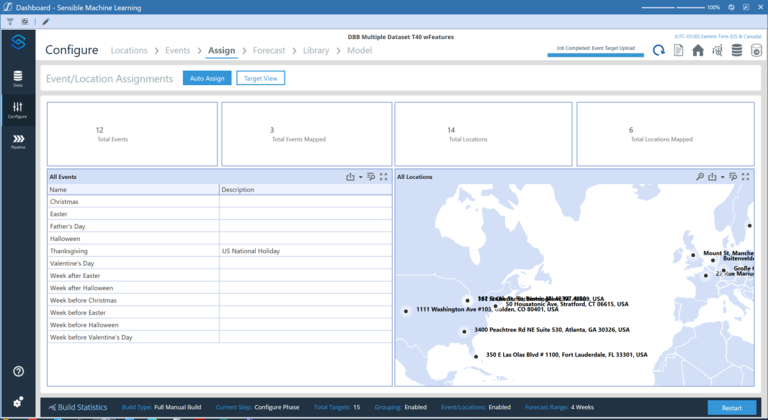Select the Christmas event row
768x420 pixels.
point(219,201)
